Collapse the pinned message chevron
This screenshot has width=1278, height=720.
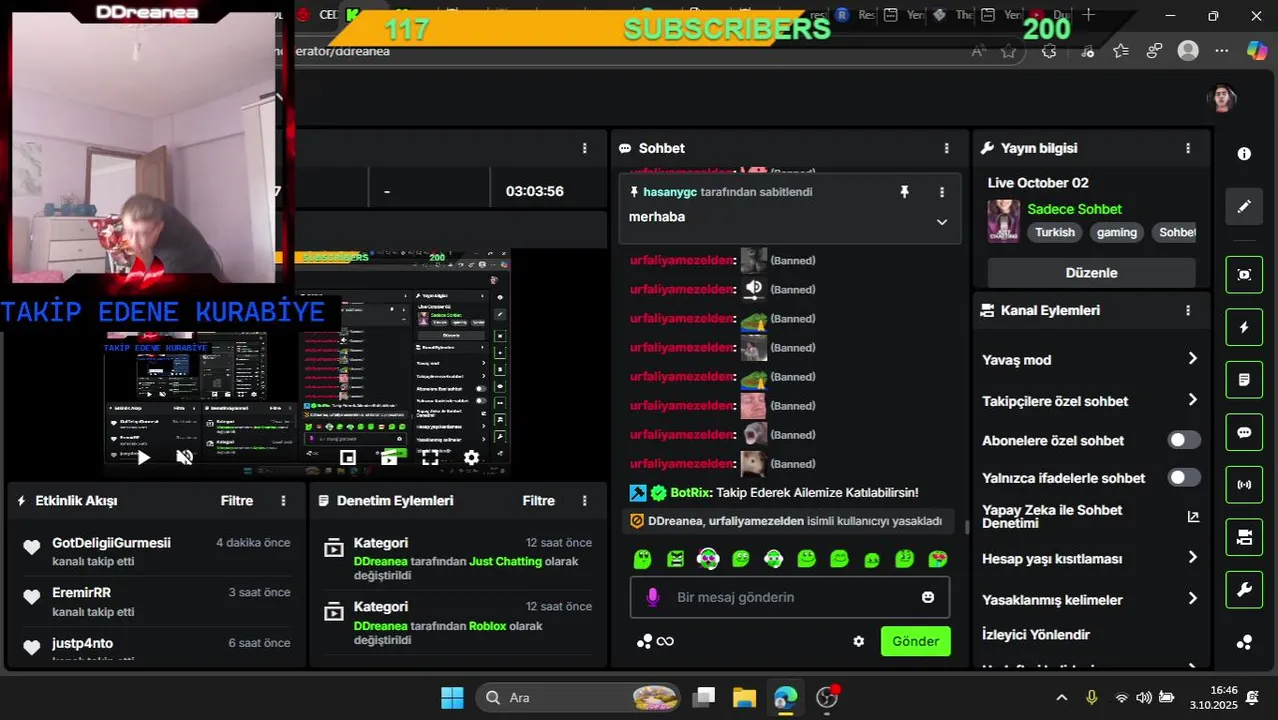pos(941,222)
